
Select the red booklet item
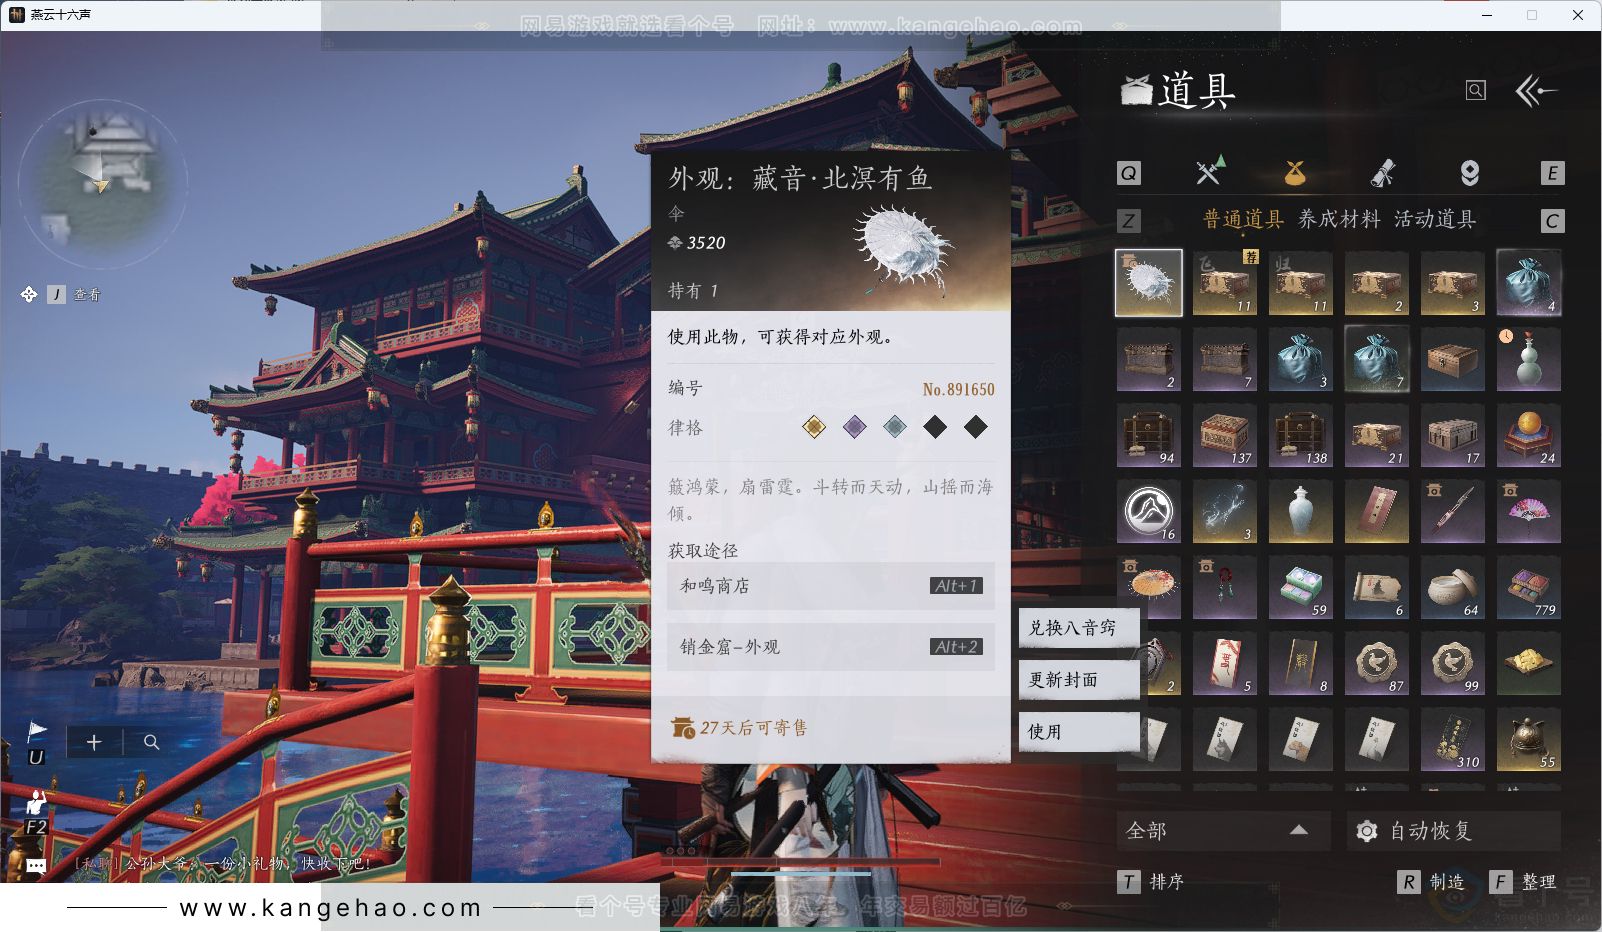1377,511
